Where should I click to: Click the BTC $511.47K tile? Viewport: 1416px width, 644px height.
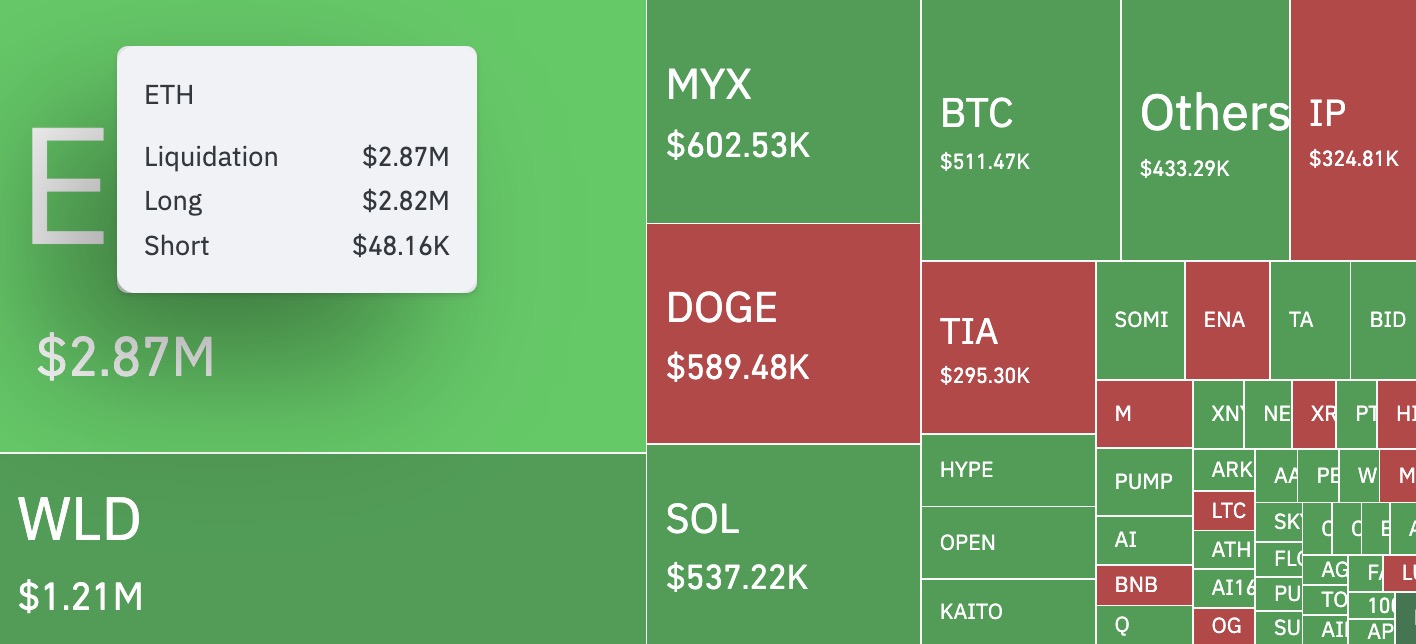(x=1020, y=130)
